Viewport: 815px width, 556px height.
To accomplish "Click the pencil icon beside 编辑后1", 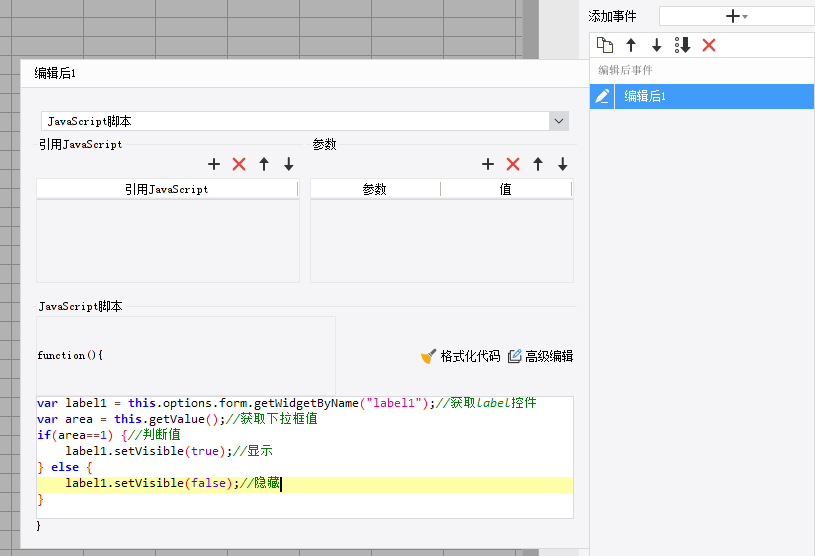I will tap(602, 96).
